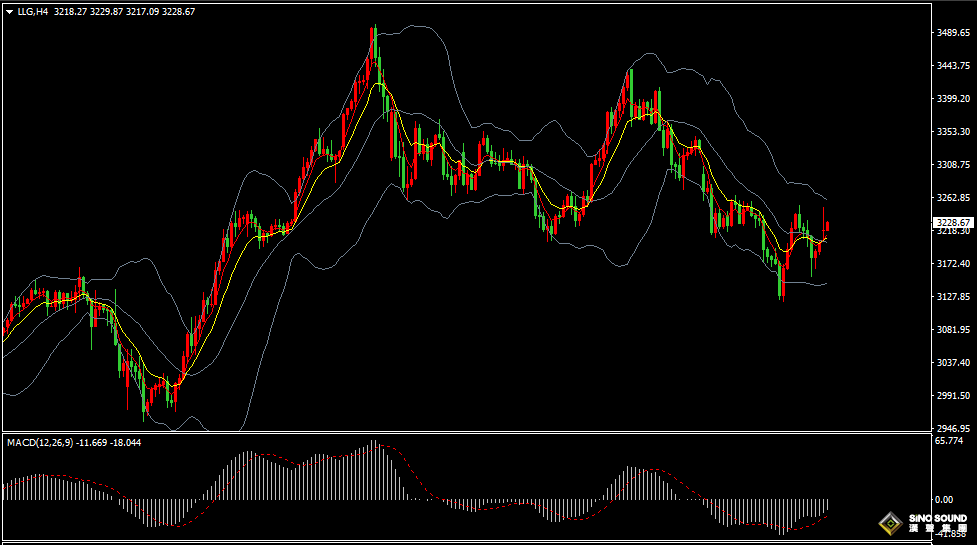Click the 0.00 MACD zero-level label
977x545 pixels.
tap(943, 499)
